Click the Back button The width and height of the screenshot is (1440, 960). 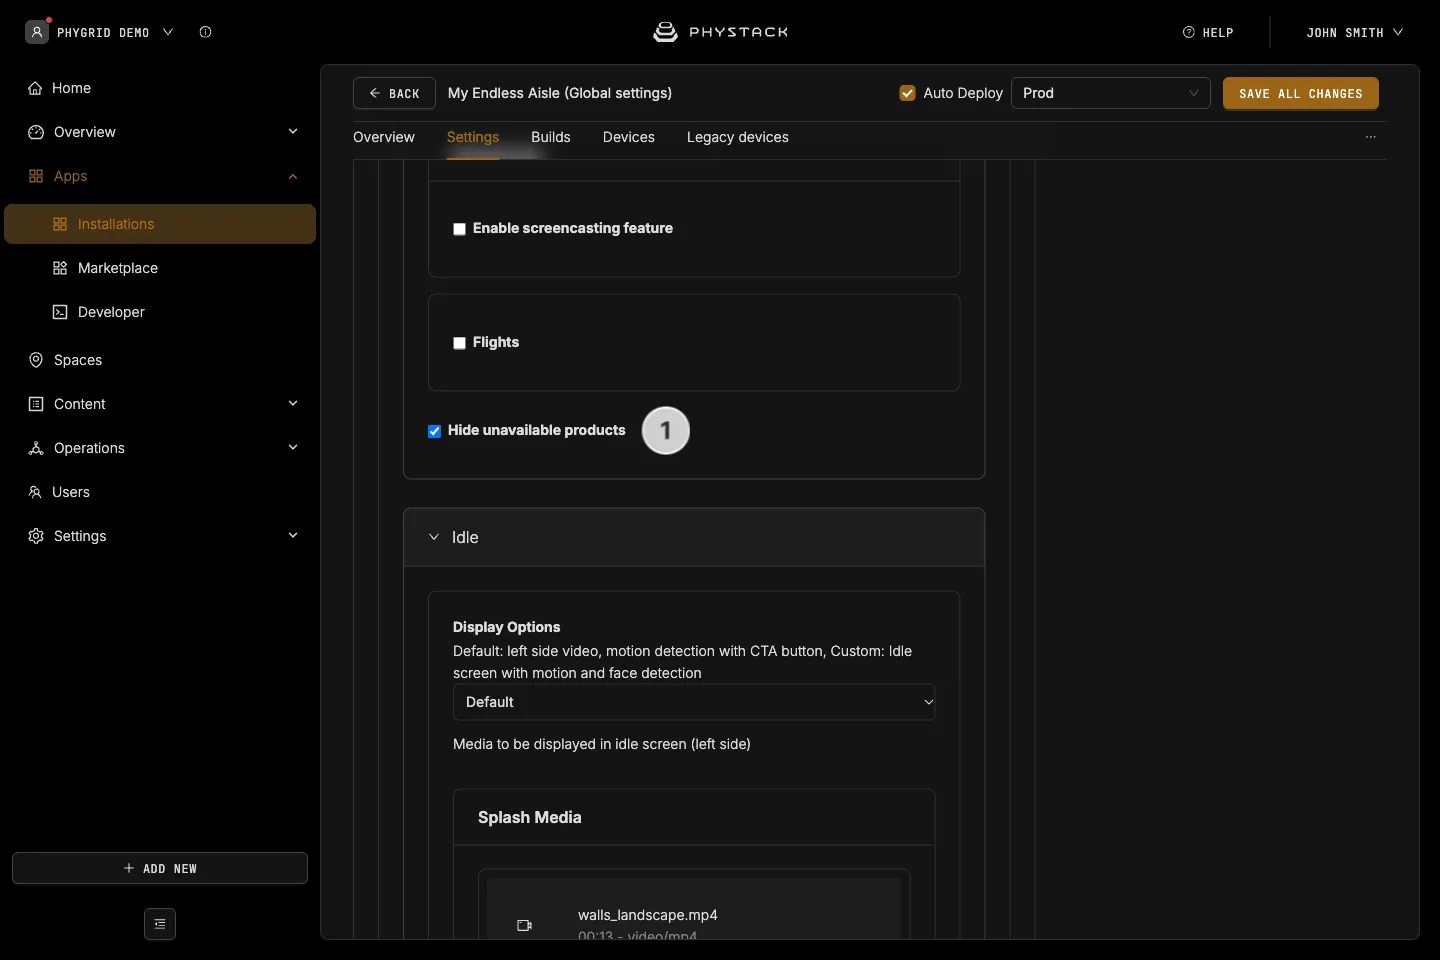coord(394,93)
